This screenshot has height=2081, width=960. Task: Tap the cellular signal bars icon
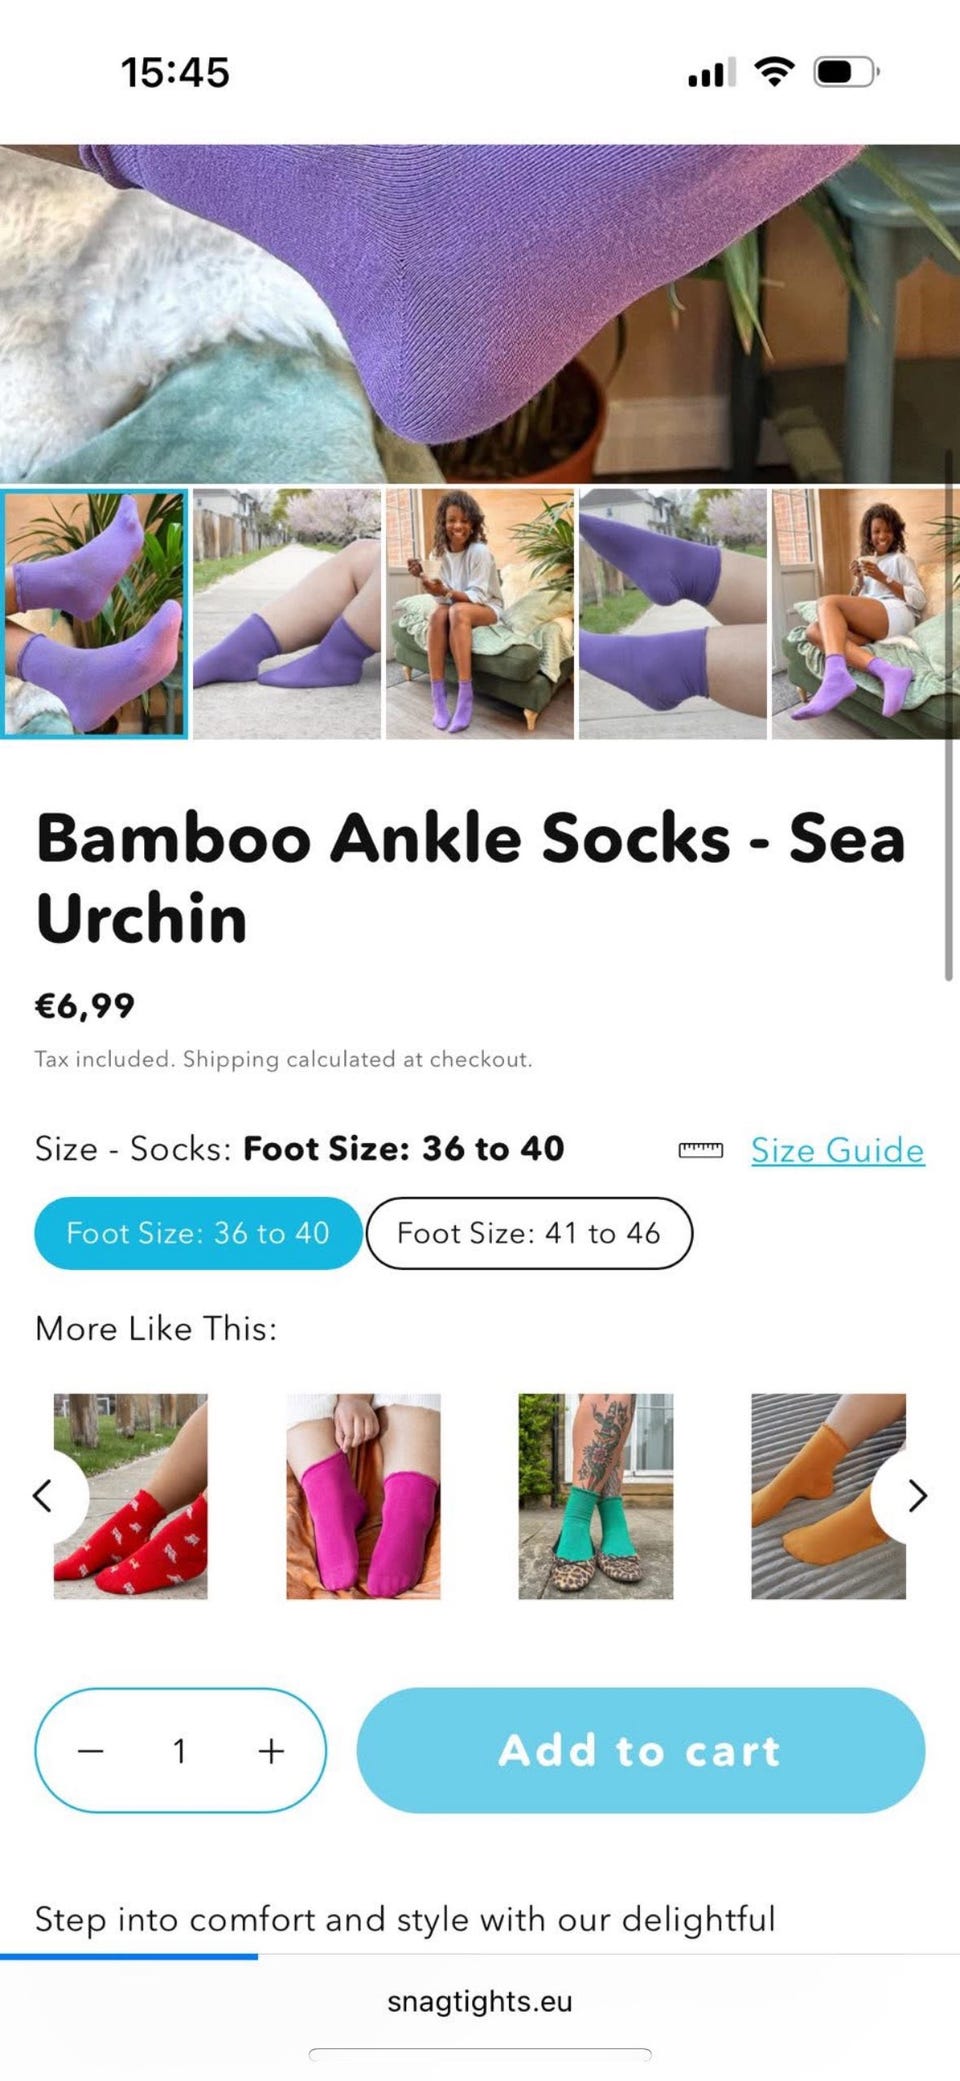coord(711,73)
